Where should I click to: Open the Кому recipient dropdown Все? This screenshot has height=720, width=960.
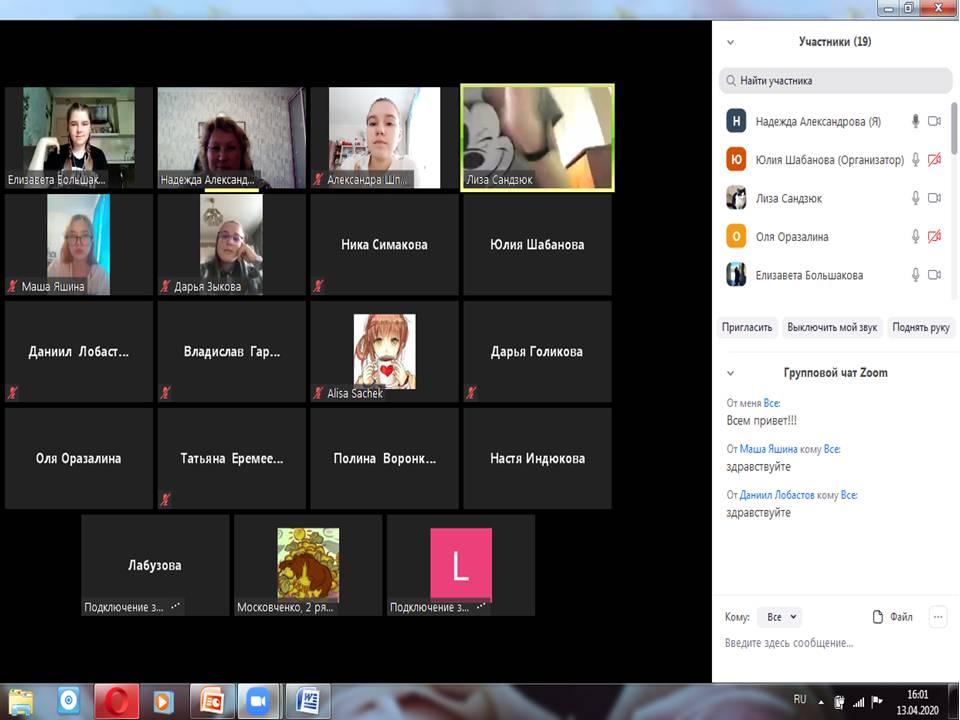click(779, 617)
